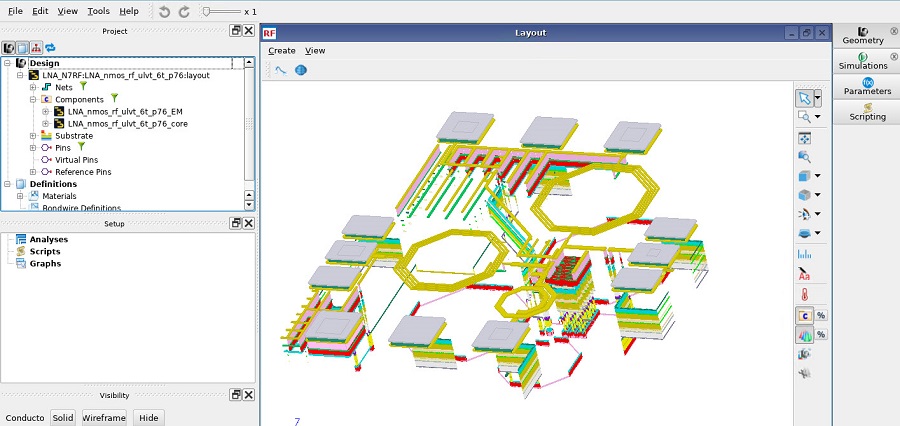Click the Redo arrow in the top toolbar
This screenshot has width=900, height=426.
coord(184,11)
